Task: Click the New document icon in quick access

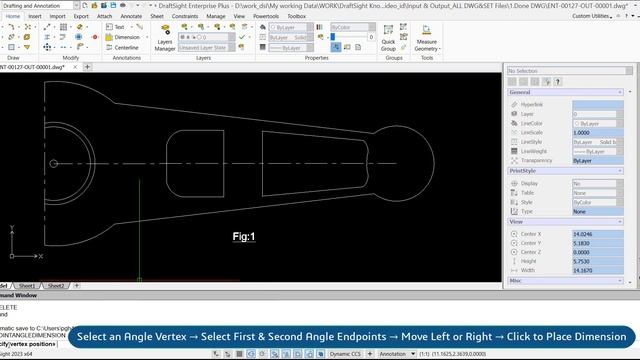Action: pos(85,5)
